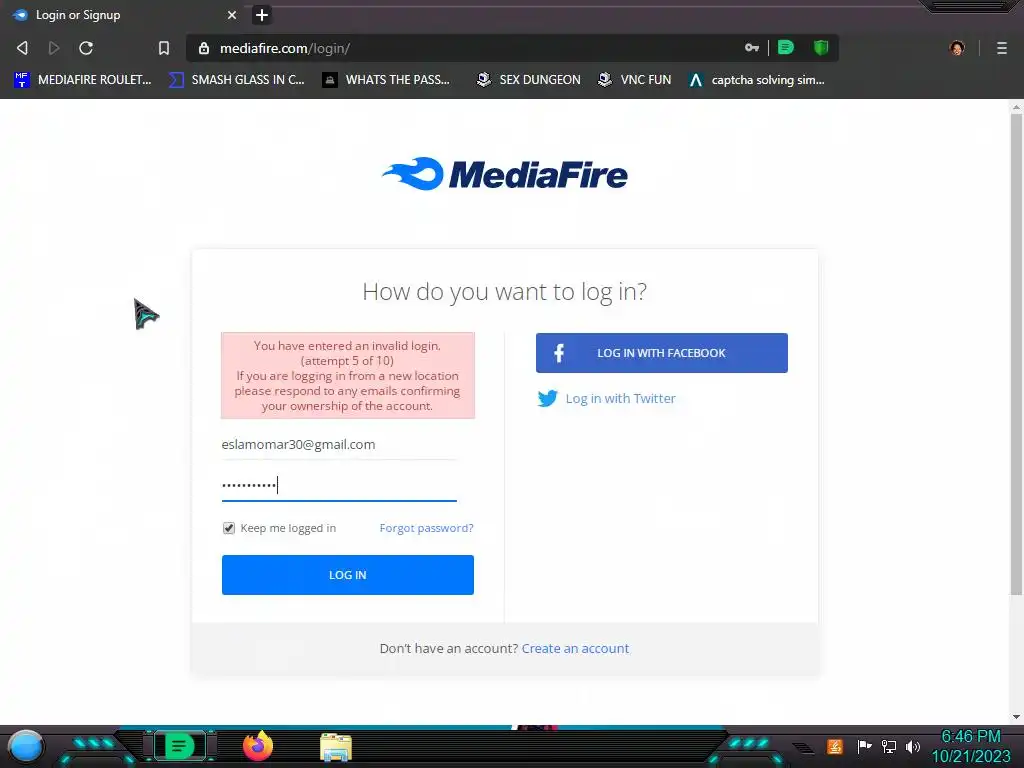Click the page vertical scrollbar
Viewport: 1024px width, 768px height.
(1016, 353)
